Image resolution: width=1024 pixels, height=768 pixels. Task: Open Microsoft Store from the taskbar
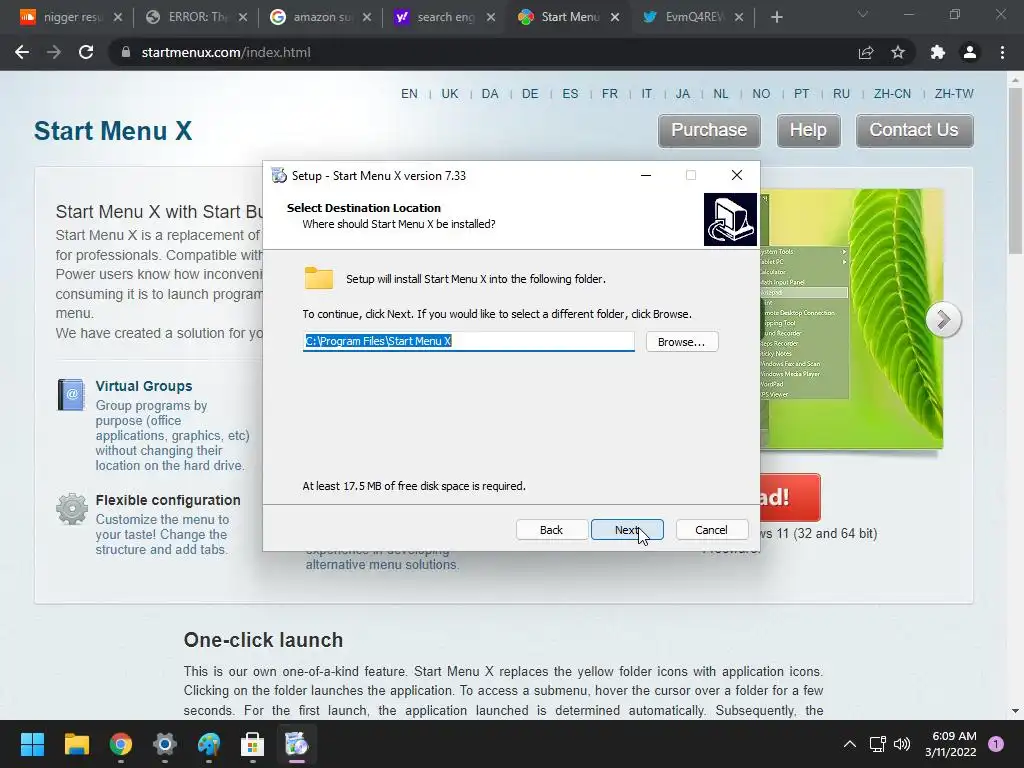(x=252, y=744)
